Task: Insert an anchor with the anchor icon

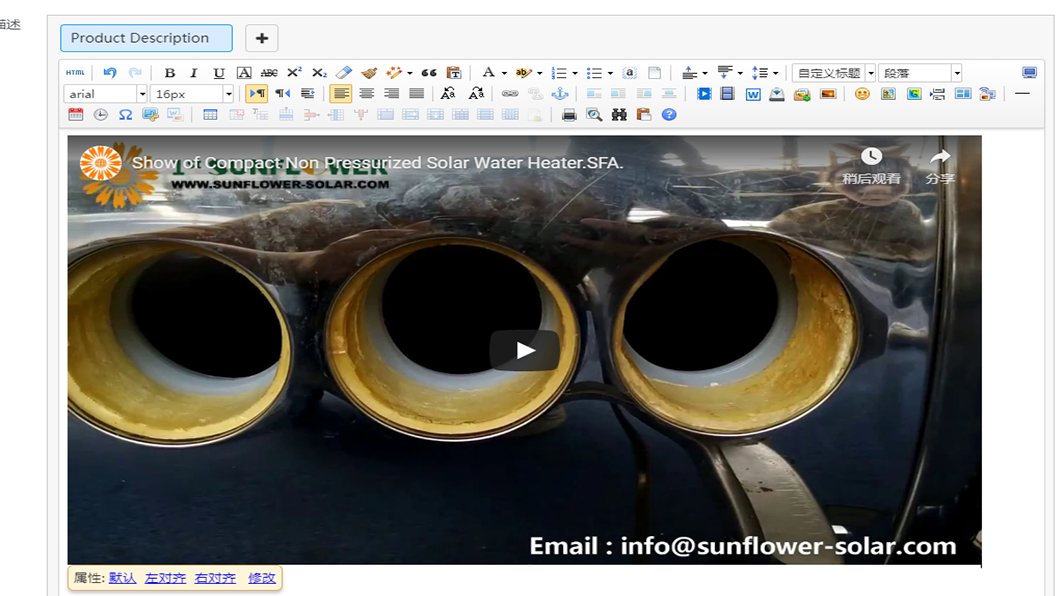Action: [x=560, y=94]
